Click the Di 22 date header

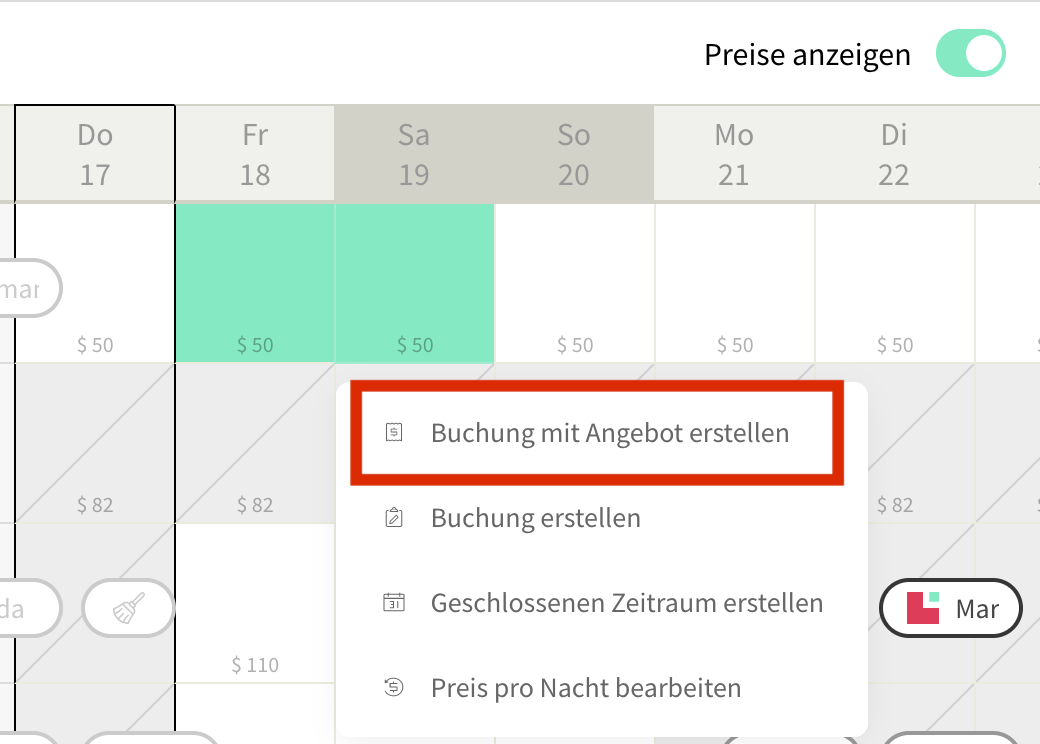pyautogui.click(x=893, y=154)
